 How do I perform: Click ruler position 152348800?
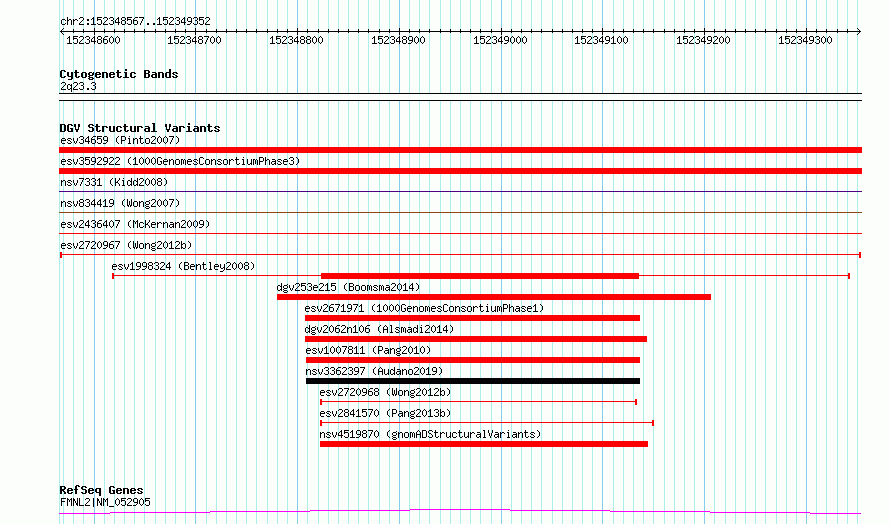[x=296, y=40]
